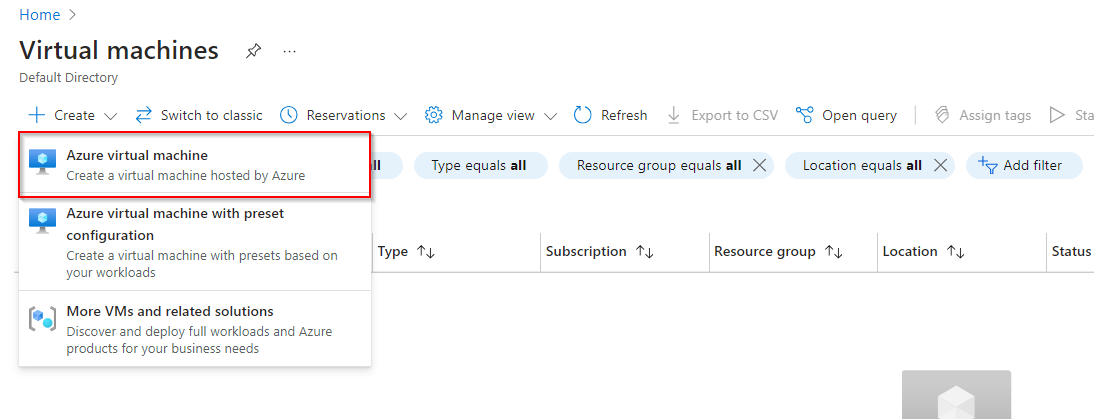Click the Type equals all filter pill
The image size is (1094, 419).
tap(479, 165)
